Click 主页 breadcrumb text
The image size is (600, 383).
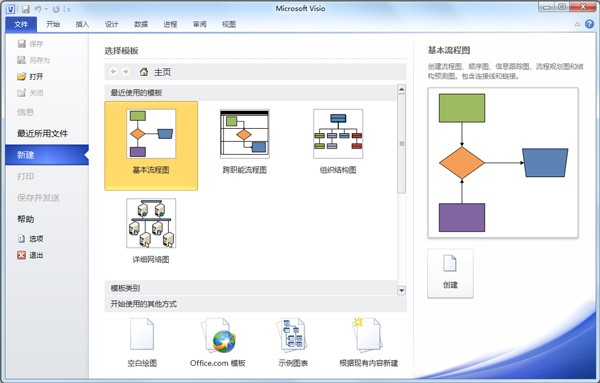point(162,72)
